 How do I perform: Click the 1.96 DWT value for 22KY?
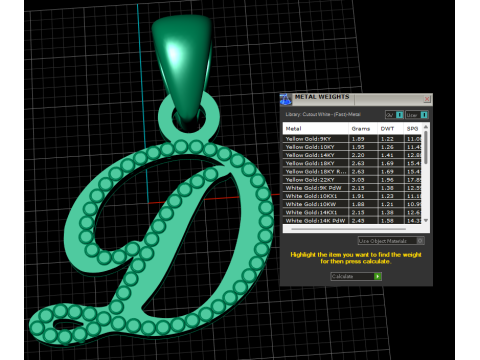point(387,180)
